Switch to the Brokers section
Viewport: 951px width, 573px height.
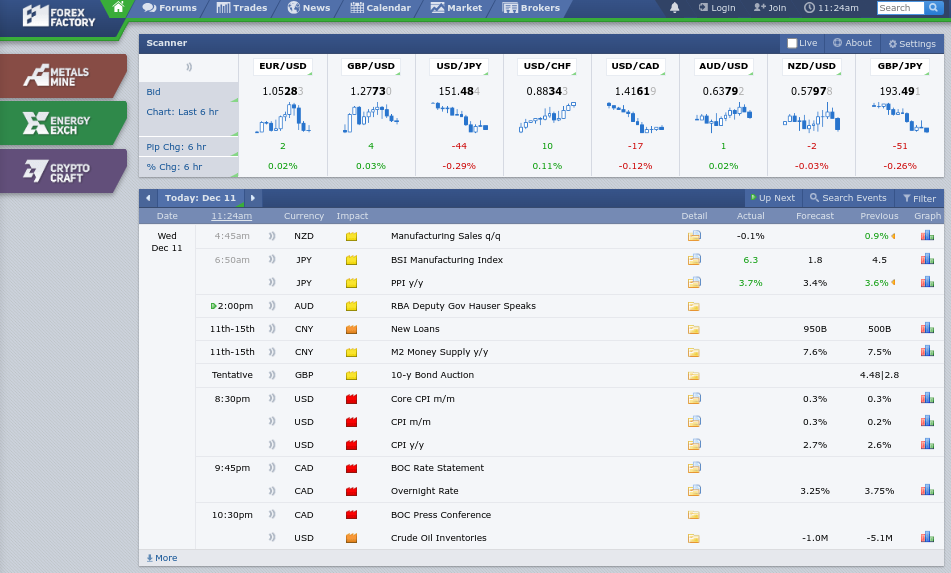click(531, 8)
